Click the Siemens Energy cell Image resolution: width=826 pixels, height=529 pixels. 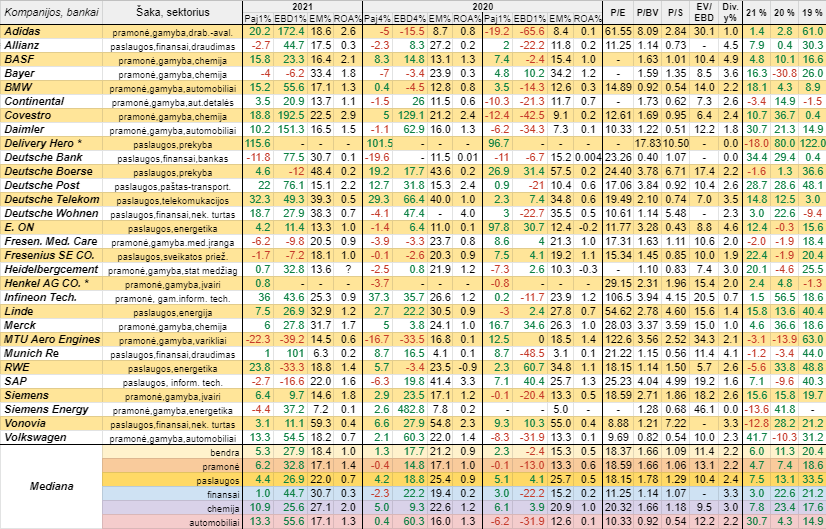pyautogui.click(x=51, y=409)
